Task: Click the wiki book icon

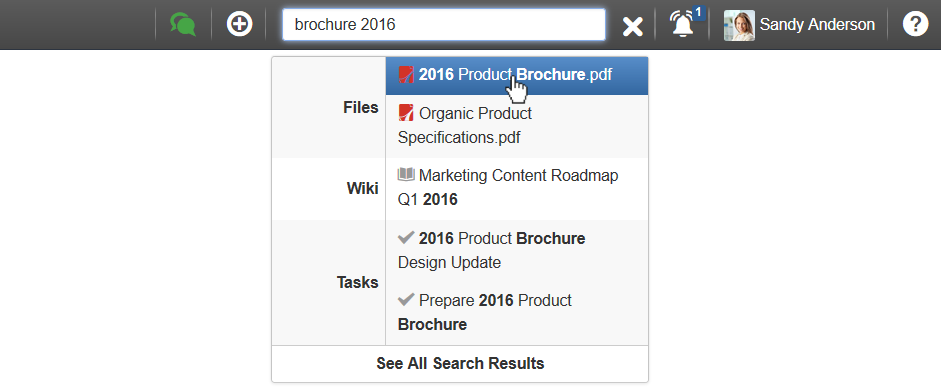Action: (406, 175)
